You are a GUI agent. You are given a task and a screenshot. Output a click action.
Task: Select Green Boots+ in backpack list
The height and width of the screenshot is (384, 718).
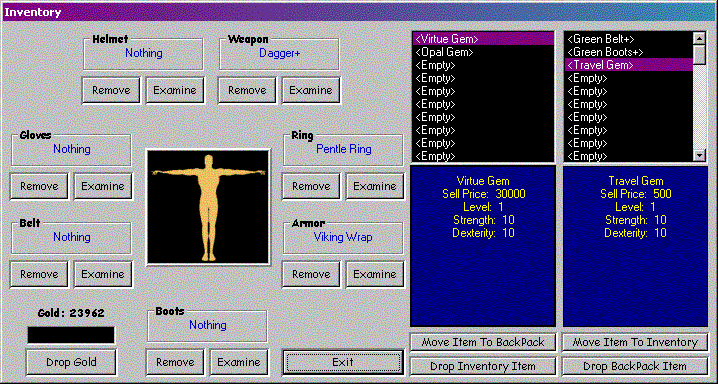pyautogui.click(x=629, y=52)
